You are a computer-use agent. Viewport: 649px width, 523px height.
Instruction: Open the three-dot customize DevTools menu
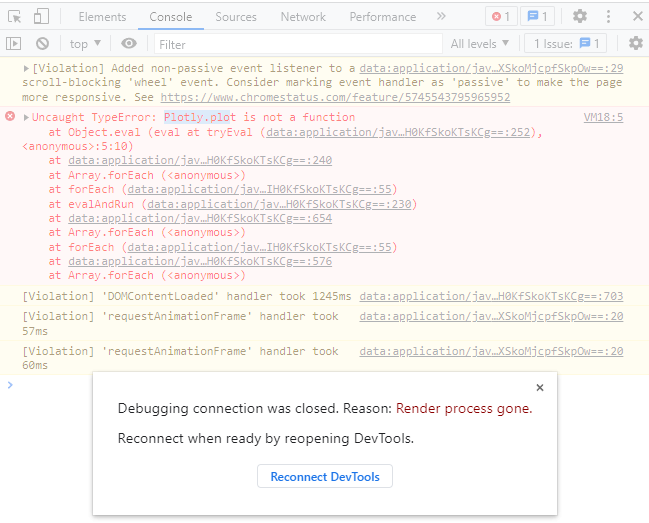coord(608,17)
